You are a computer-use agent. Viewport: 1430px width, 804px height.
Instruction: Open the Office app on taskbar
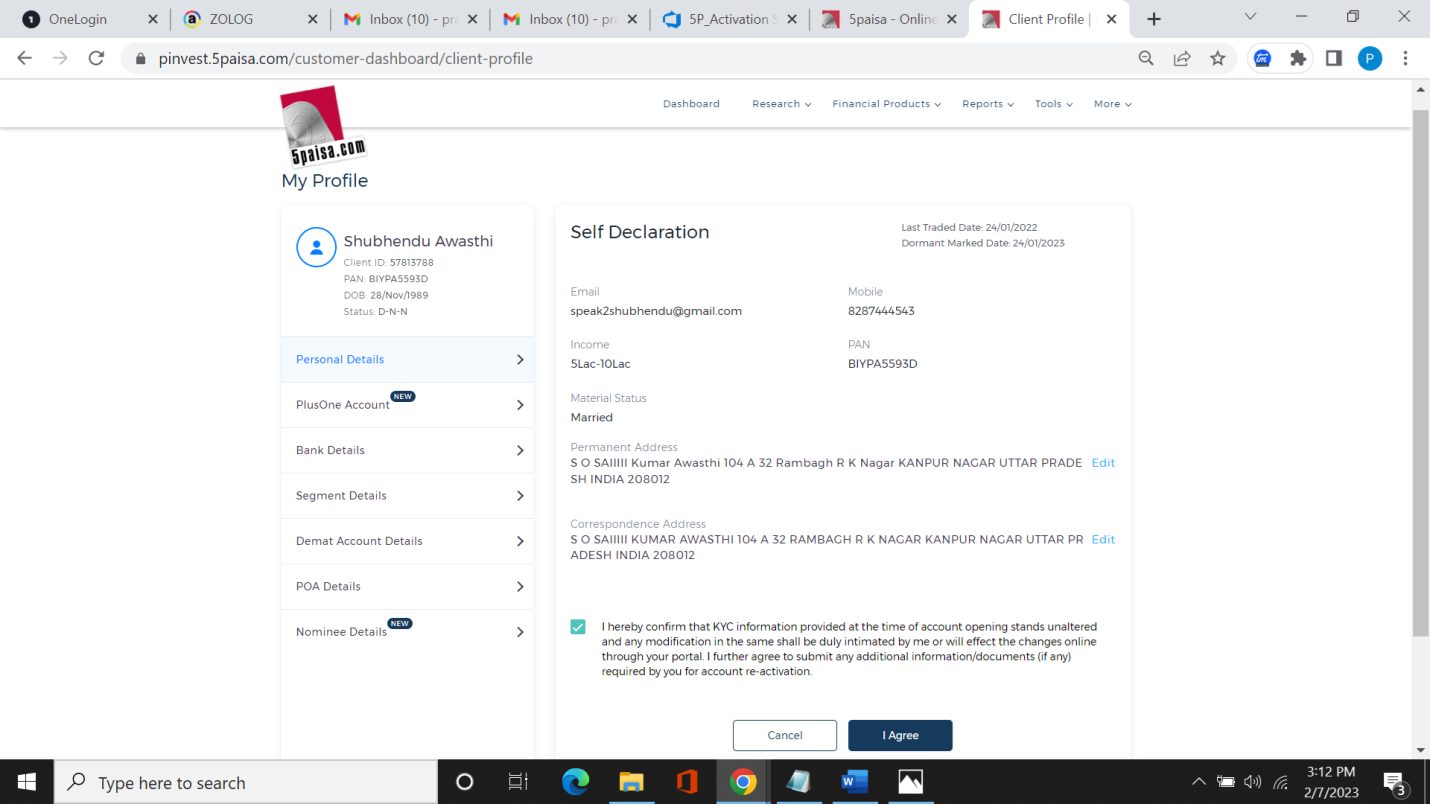(687, 782)
